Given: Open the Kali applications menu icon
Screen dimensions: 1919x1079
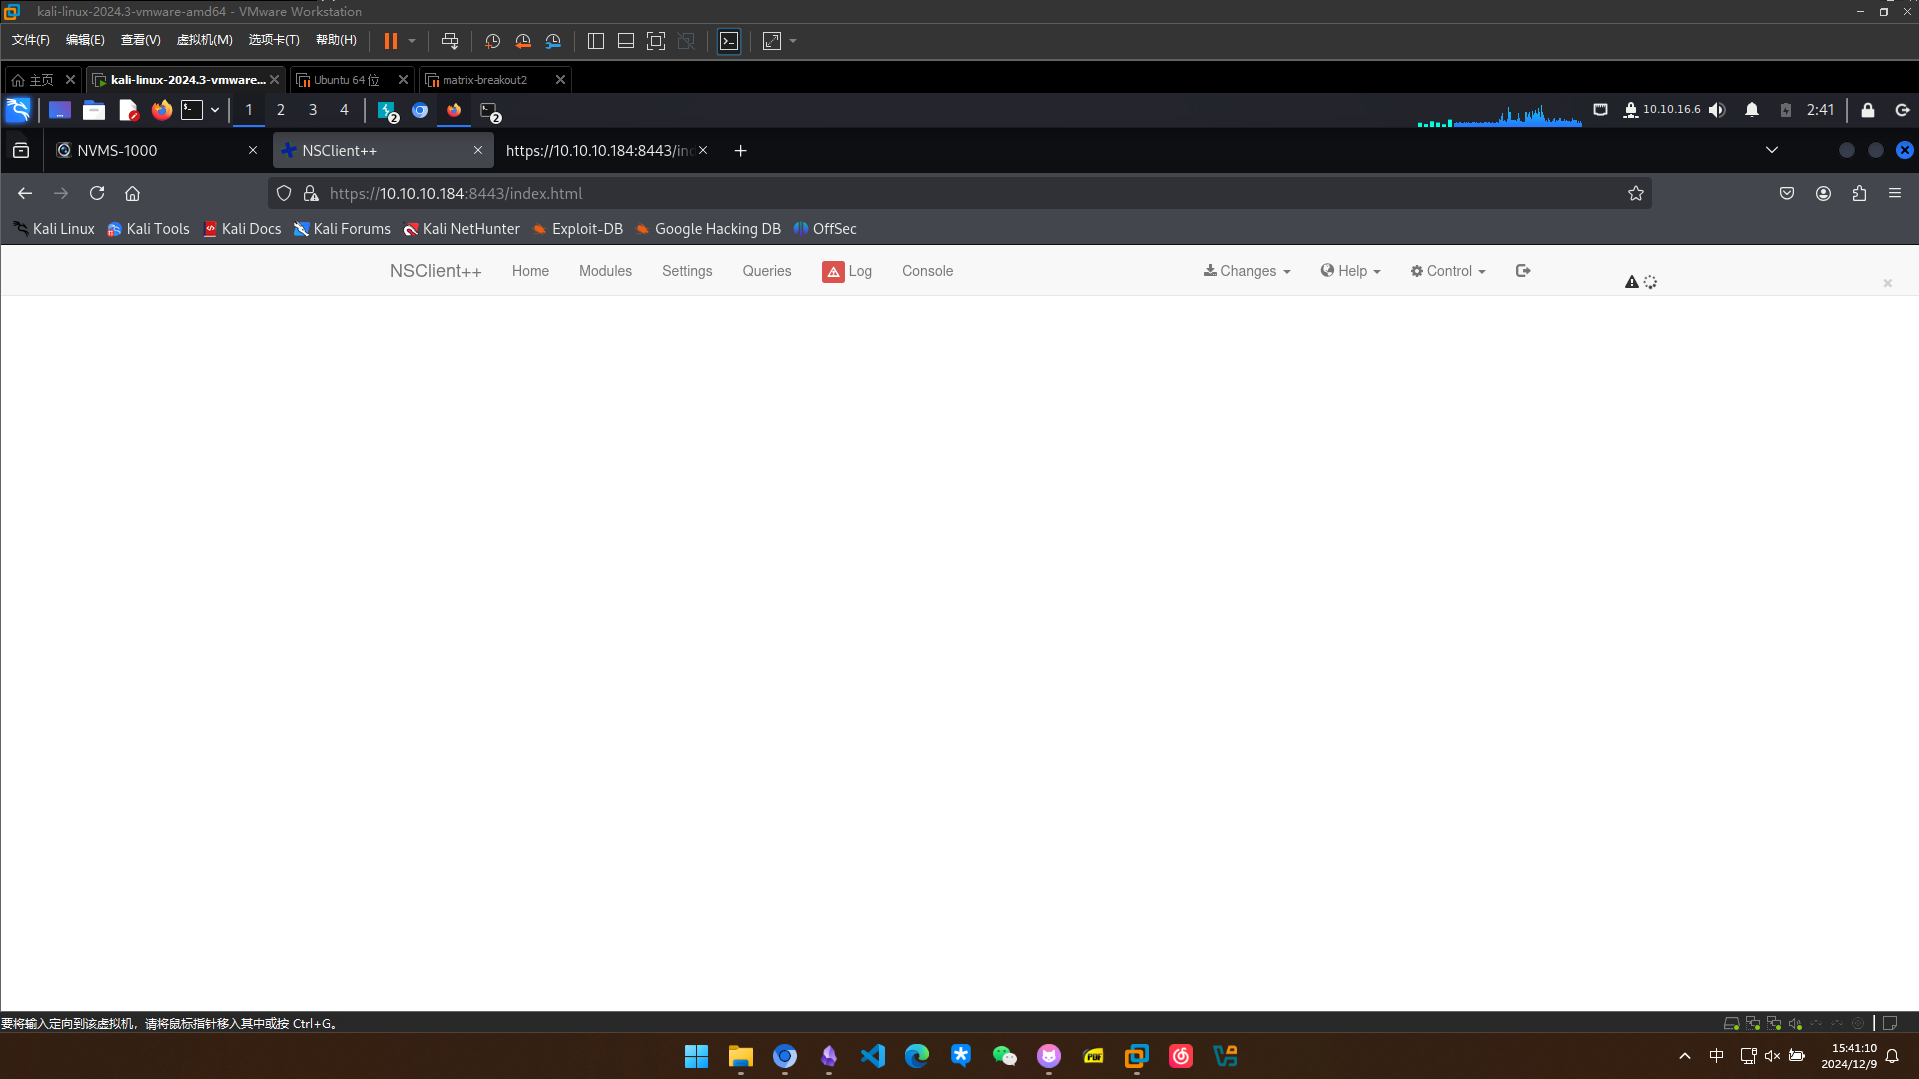Looking at the screenshot, I should (x=19, y=110).
